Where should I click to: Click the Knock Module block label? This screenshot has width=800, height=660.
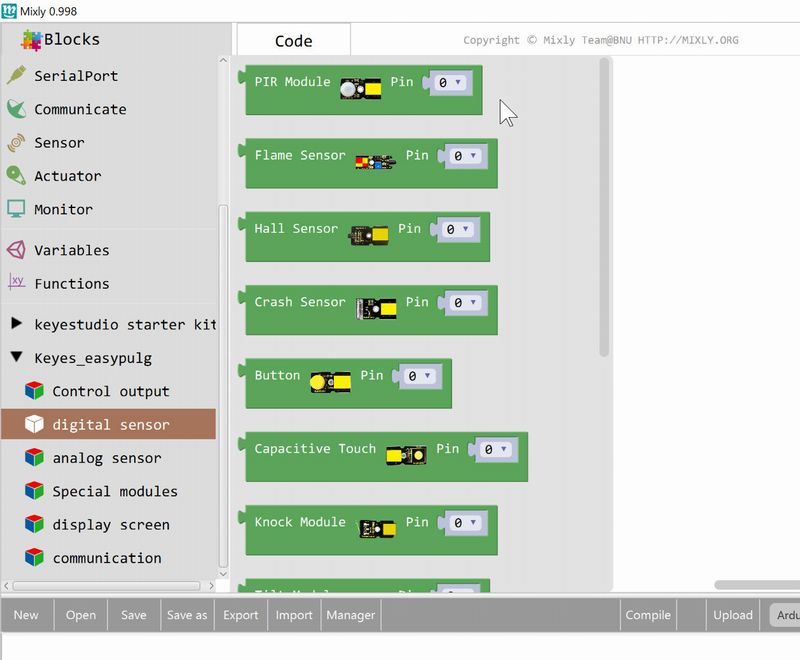300,522
